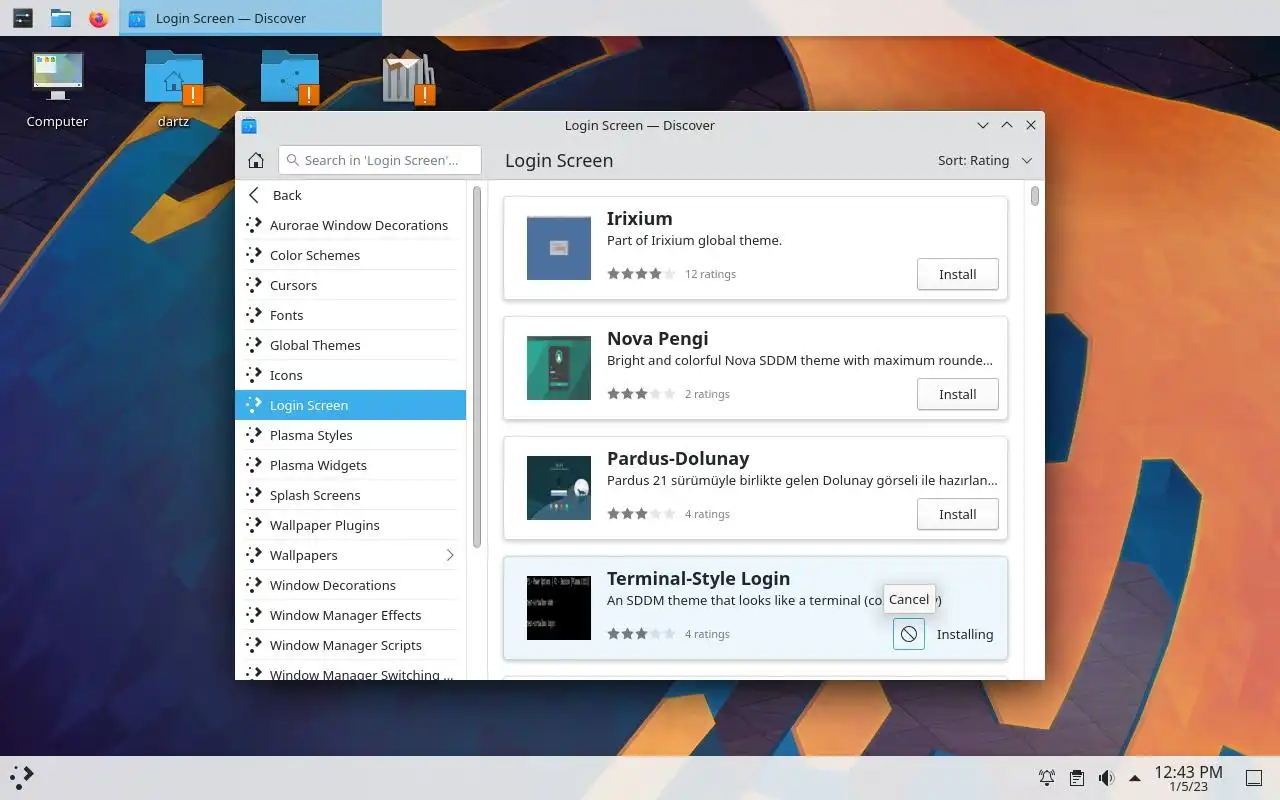Click the Global Themes category icon
Viewport: 1280px width, 800px height.
[254, 345]
